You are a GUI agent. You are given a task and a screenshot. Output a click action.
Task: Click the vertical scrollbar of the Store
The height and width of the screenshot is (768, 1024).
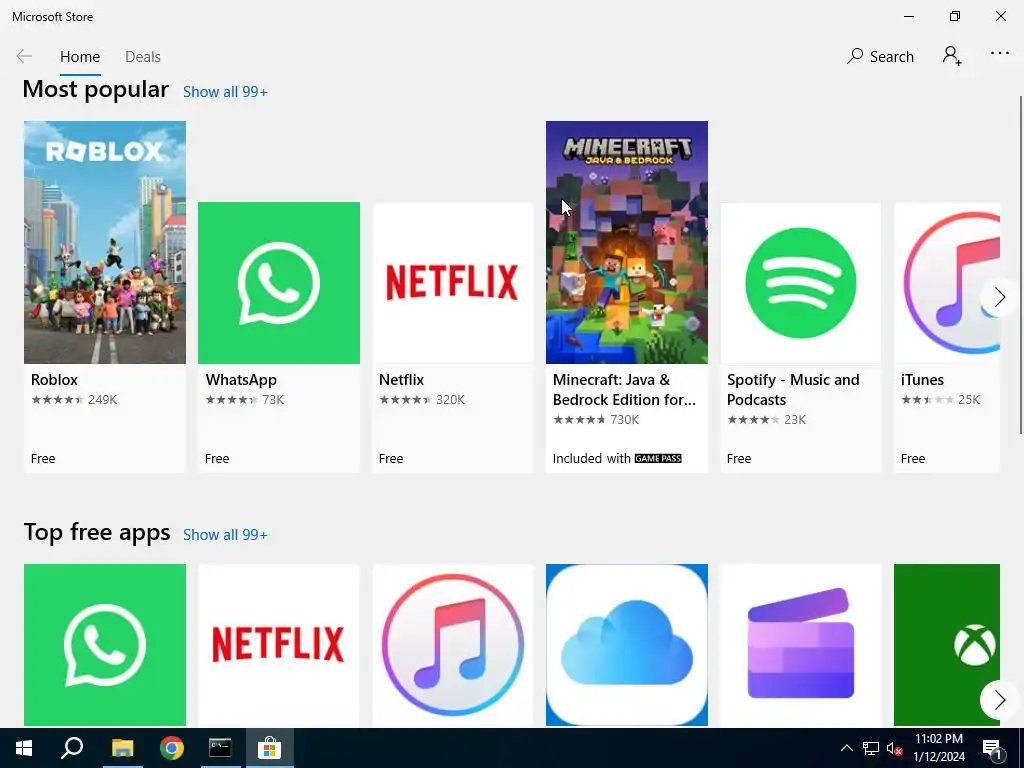point(1020,264)
